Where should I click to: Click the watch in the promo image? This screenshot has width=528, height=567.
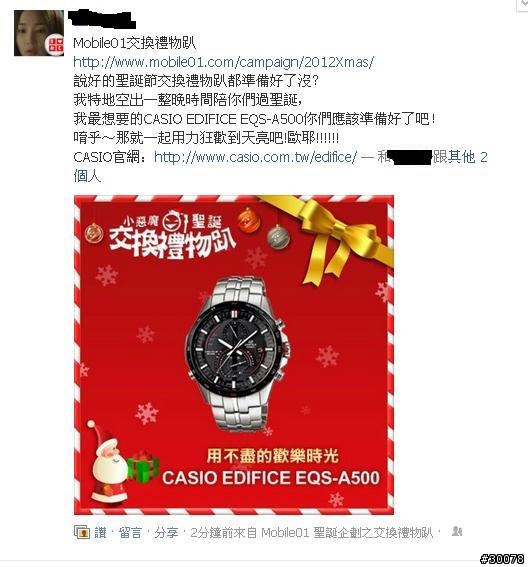click(x=237, y=354)
